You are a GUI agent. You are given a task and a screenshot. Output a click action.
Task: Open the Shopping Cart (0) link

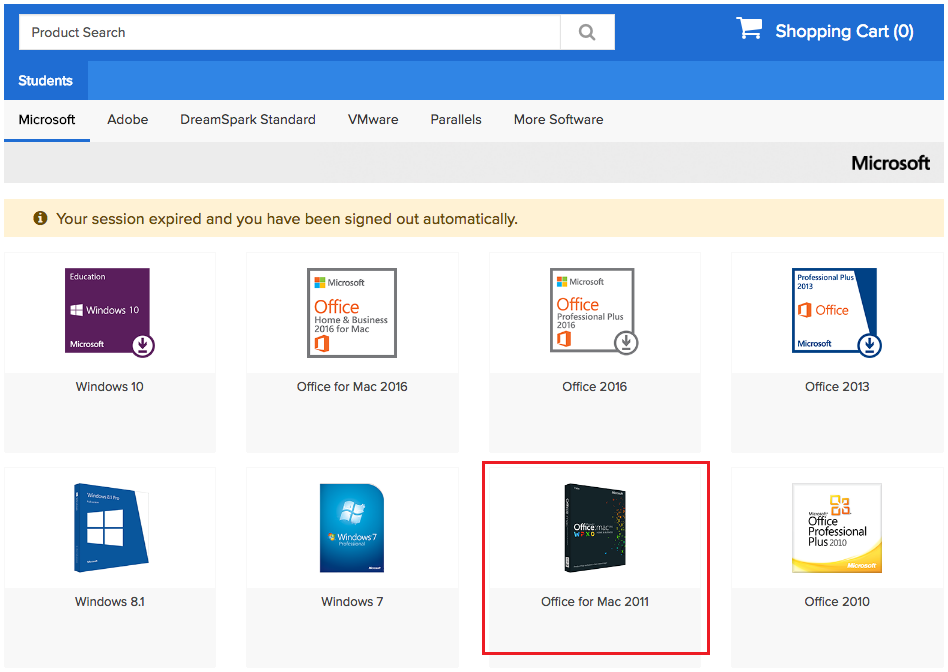[844, 31]
